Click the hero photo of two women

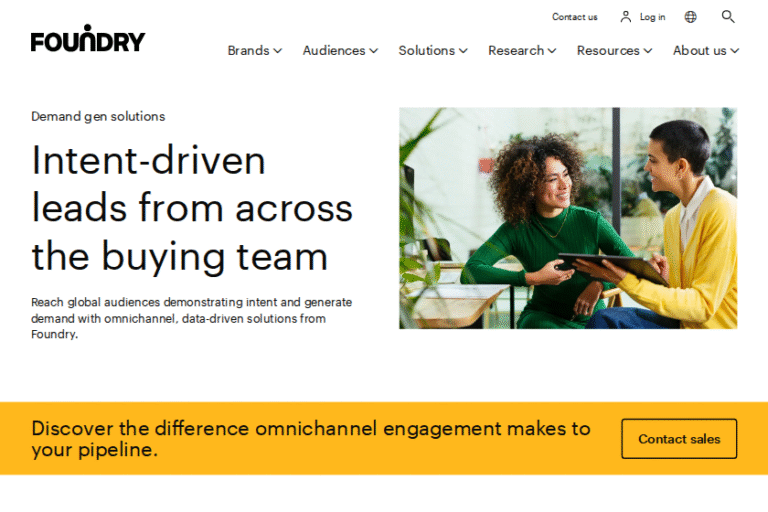pos(568,218)
